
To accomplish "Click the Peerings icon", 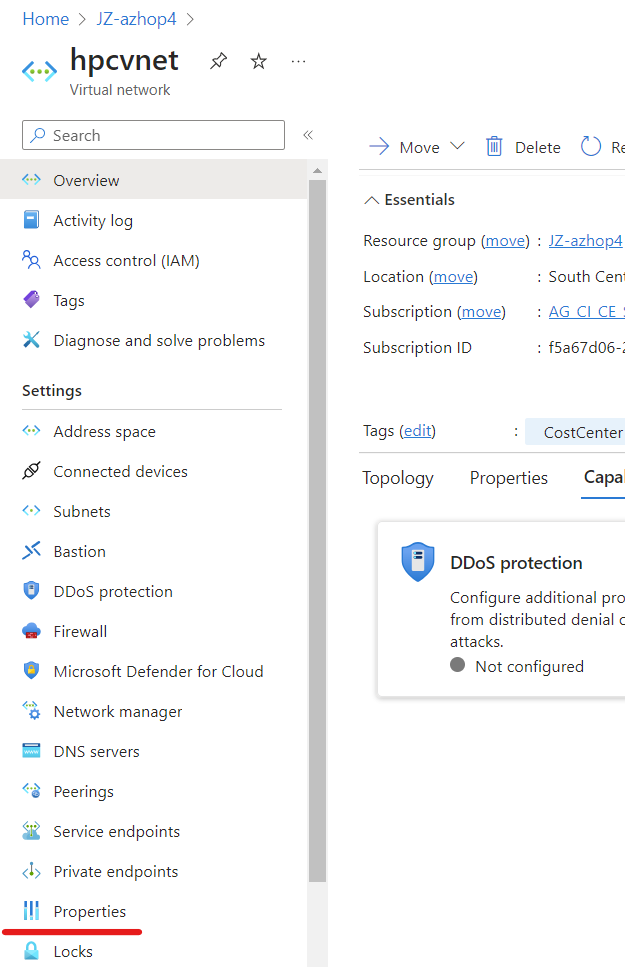I will pyautogui.click(x=31, y=791).
